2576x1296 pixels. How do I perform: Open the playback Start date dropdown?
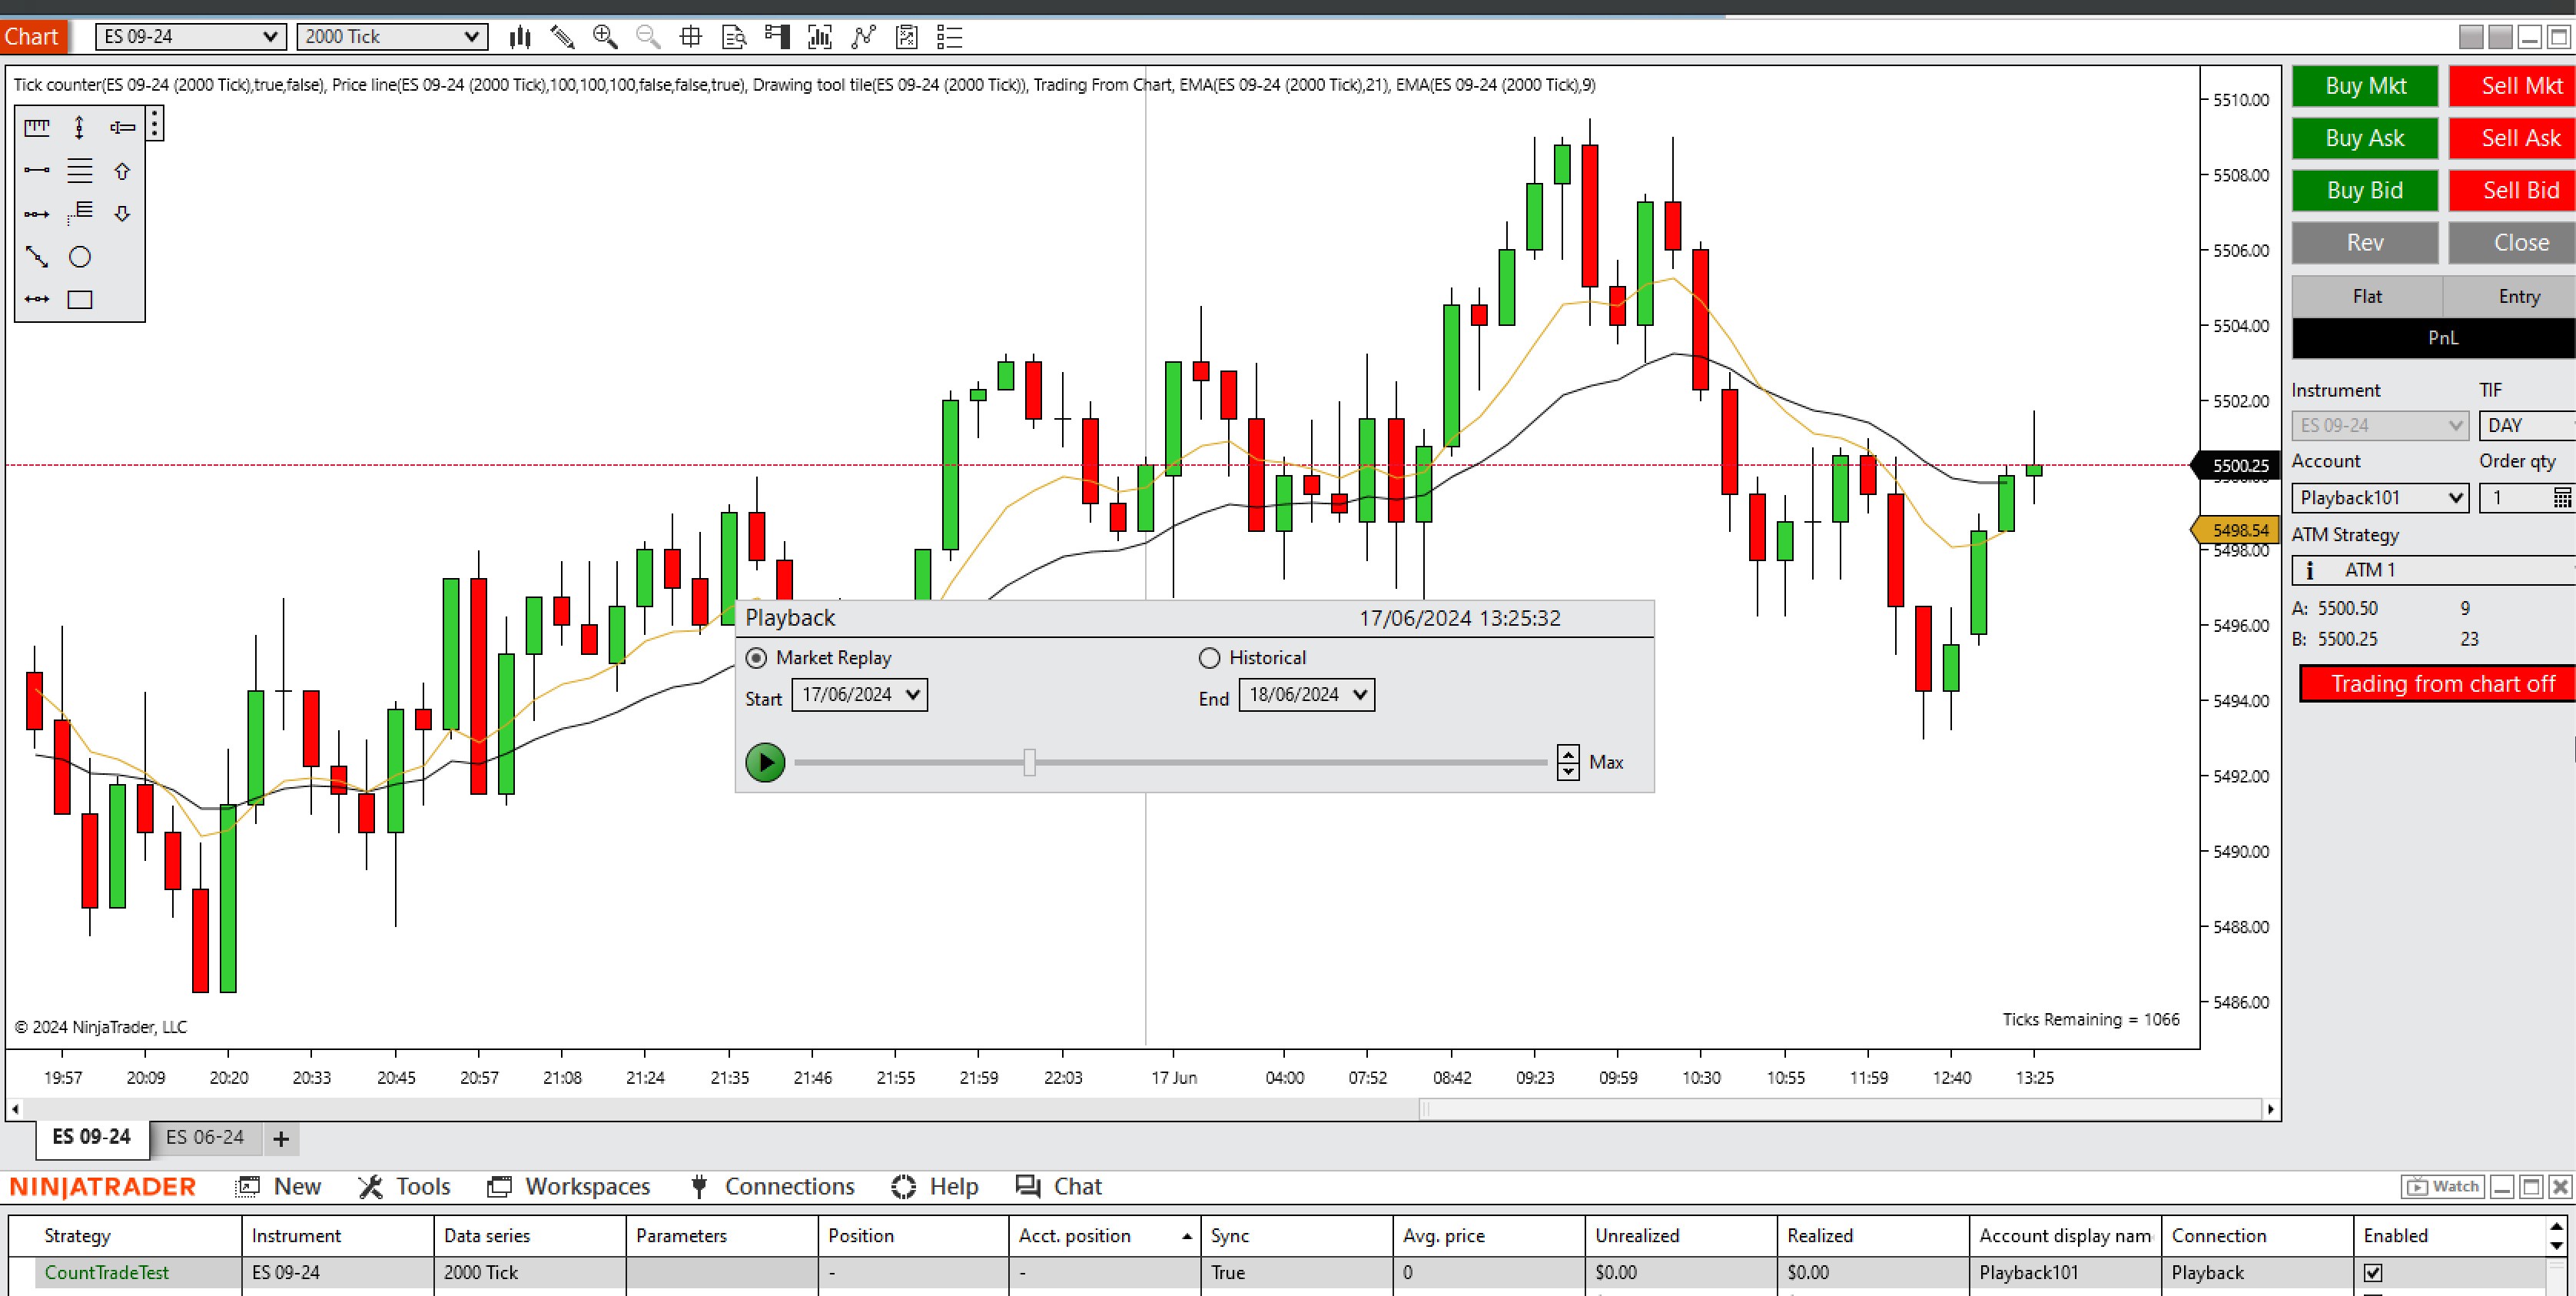pyautogui.click(x=912, y=695)
